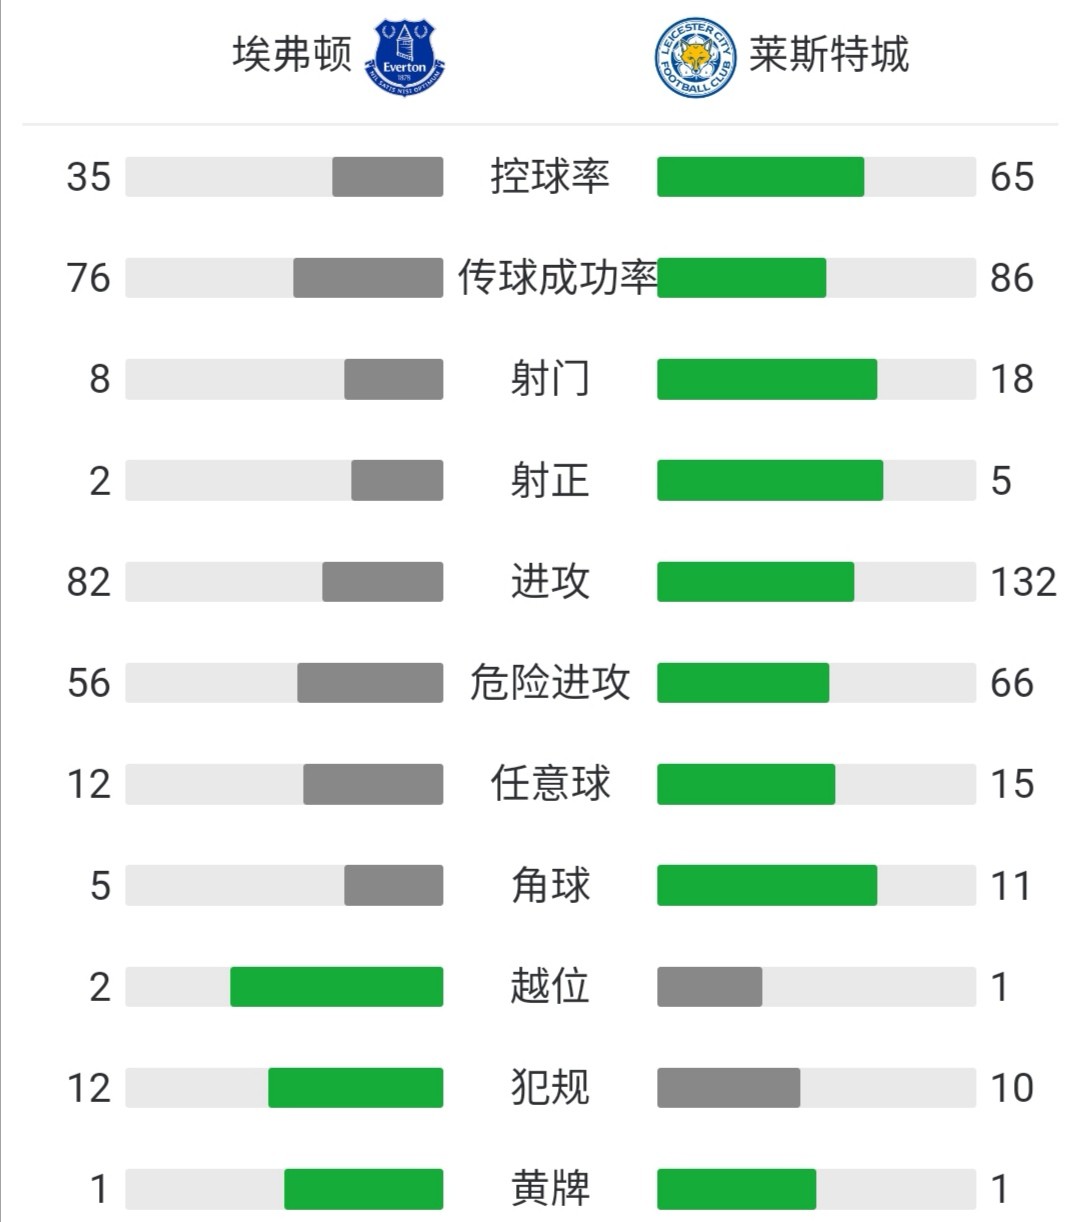Click Everton's green 犯规 bar

tap(355, 1087)
